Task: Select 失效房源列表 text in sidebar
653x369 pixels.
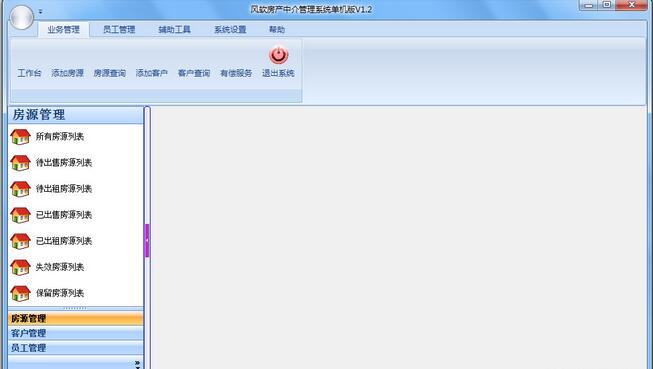Action: (x=60, y=267)
